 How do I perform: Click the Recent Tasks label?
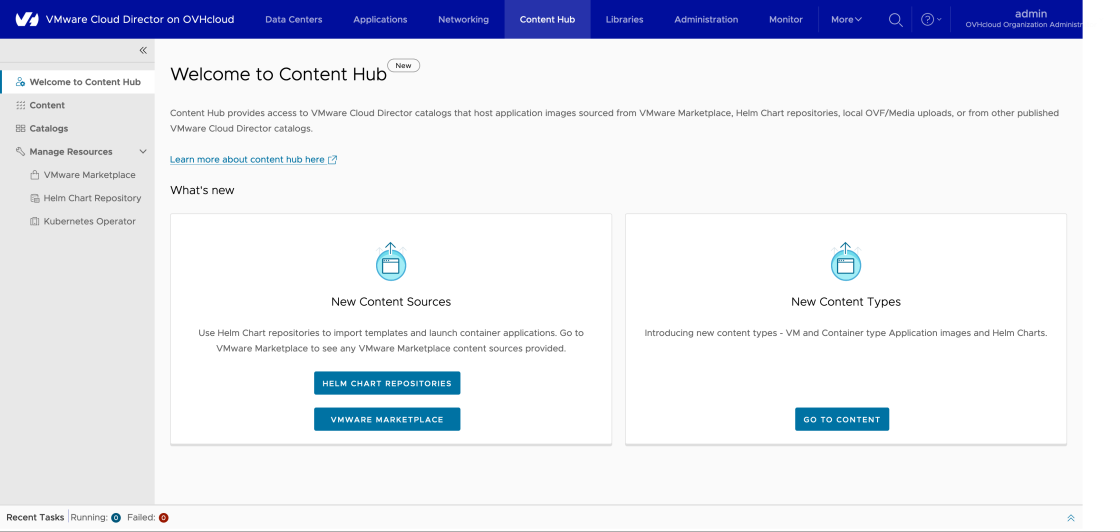(x=35, y=518)
